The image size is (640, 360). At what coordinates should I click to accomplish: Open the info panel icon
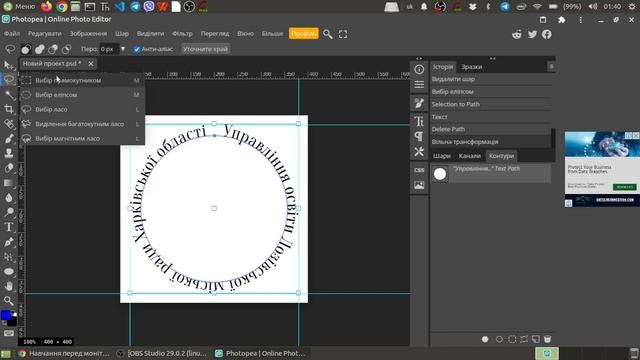[x=419, y=69]
